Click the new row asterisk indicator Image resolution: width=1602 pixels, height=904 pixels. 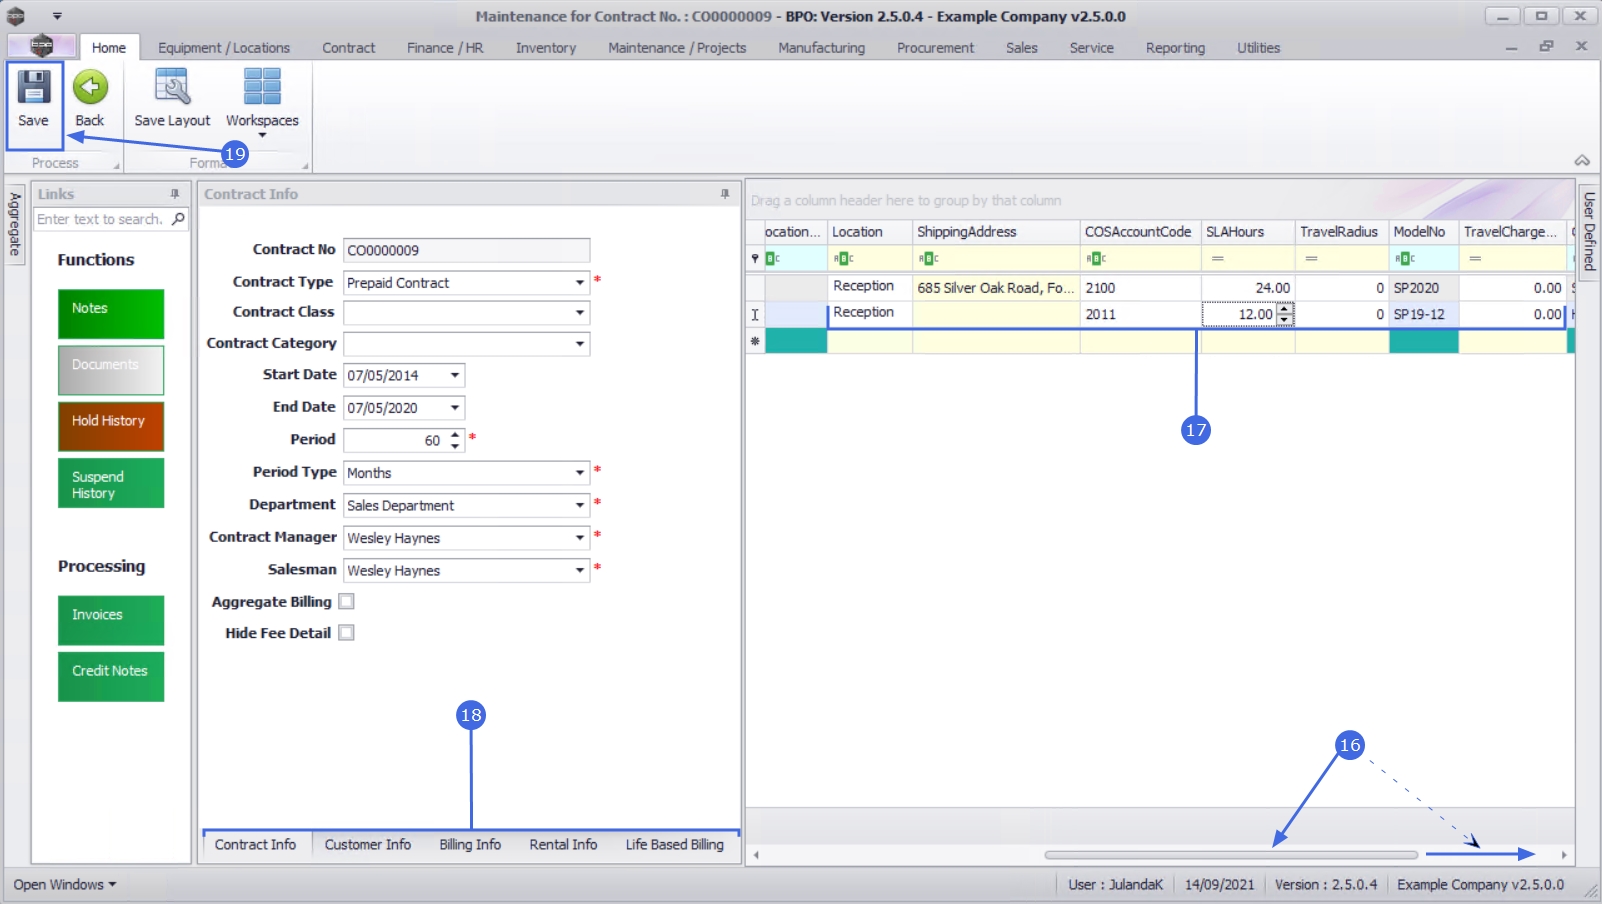pos(755,342)
